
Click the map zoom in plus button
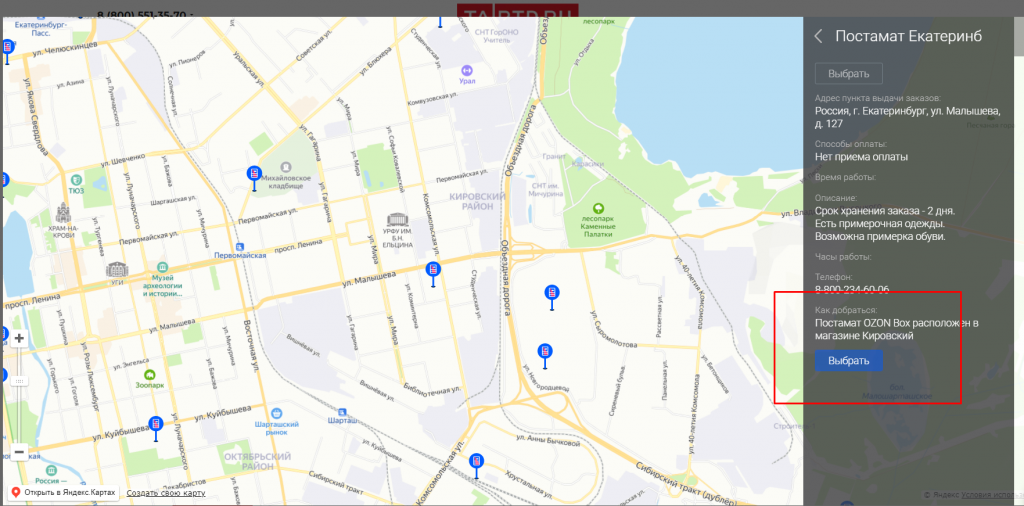pos(19,339)
